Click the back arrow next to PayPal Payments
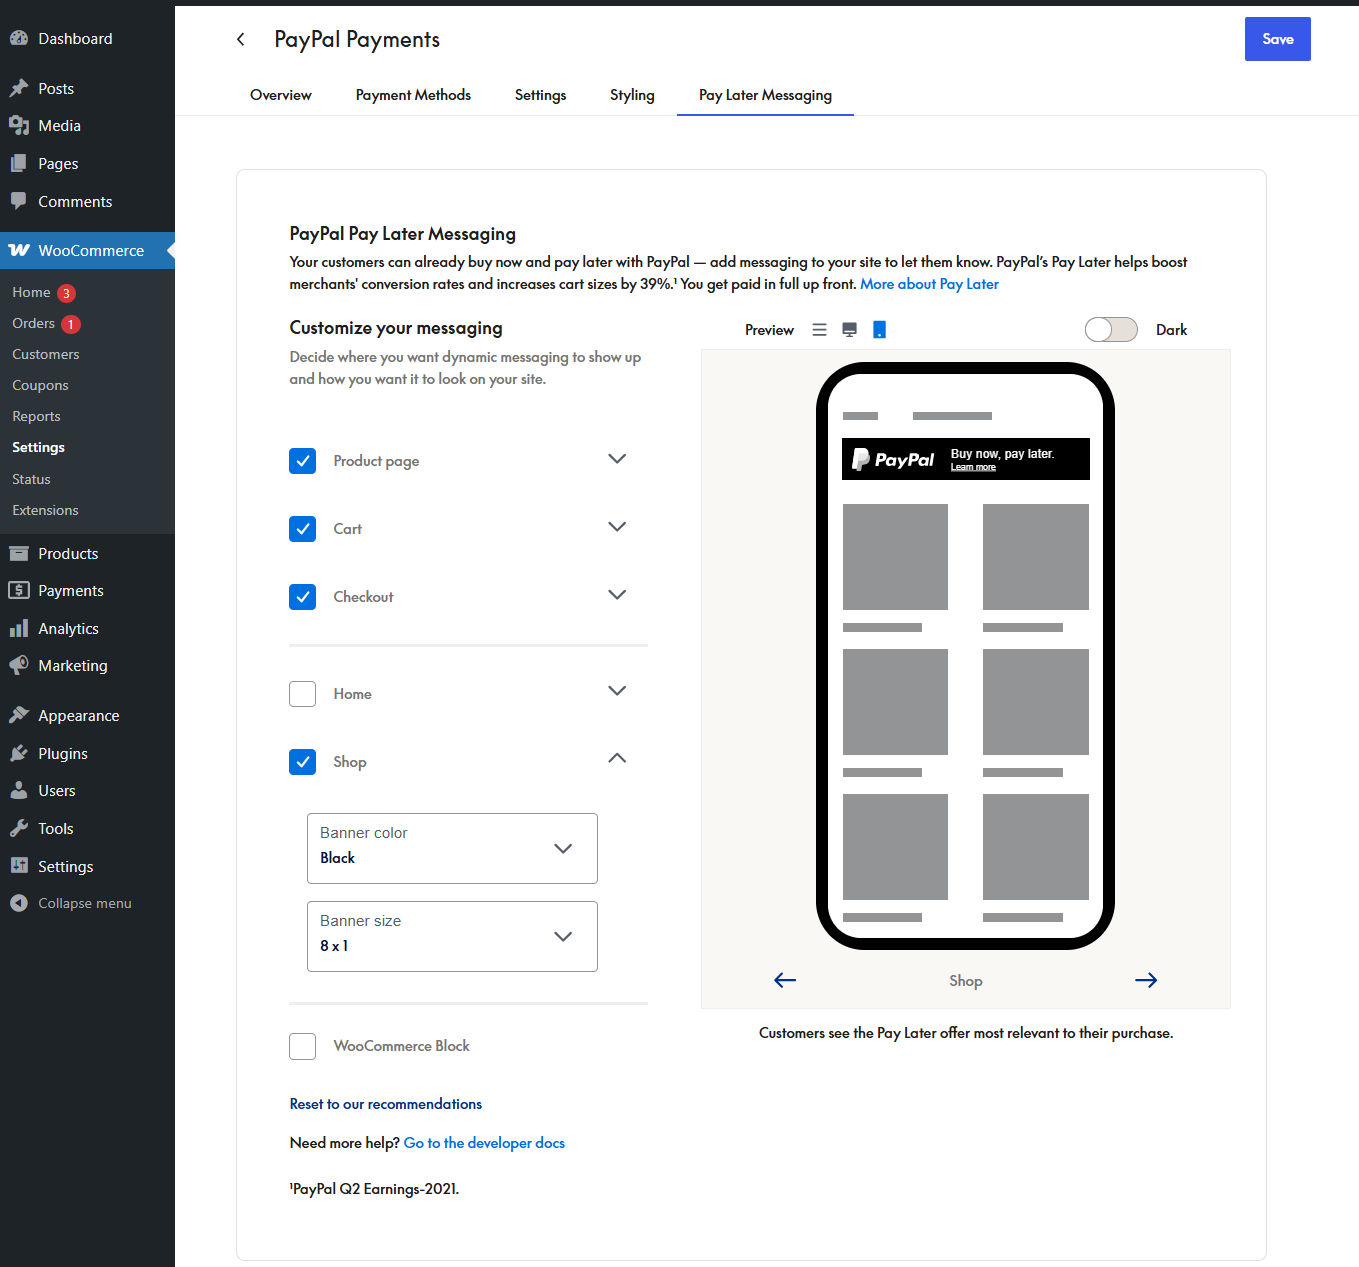 coord(240,39)
